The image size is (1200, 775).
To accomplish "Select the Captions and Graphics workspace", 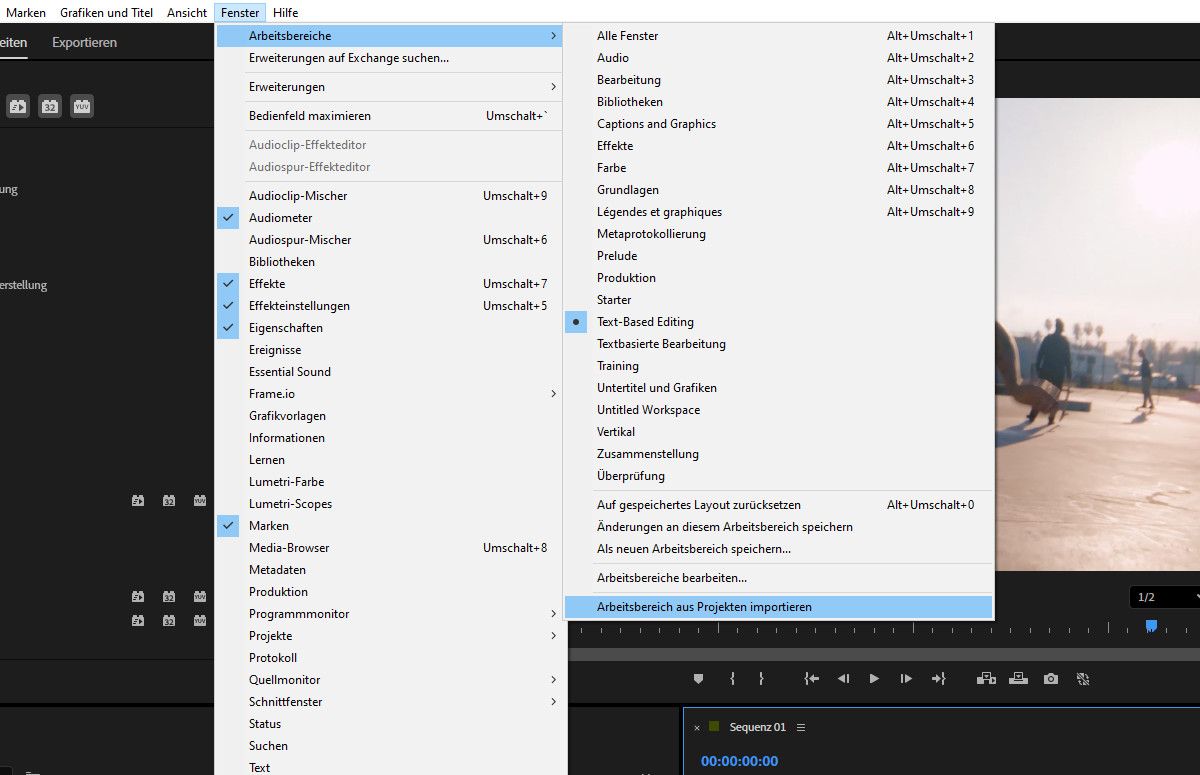I will 778,124.
